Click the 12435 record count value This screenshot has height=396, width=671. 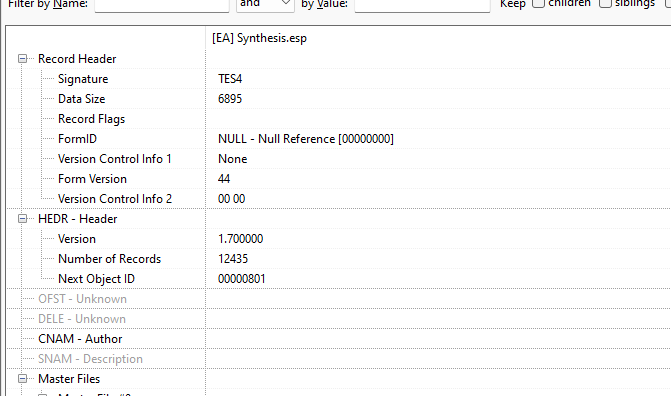233,259
